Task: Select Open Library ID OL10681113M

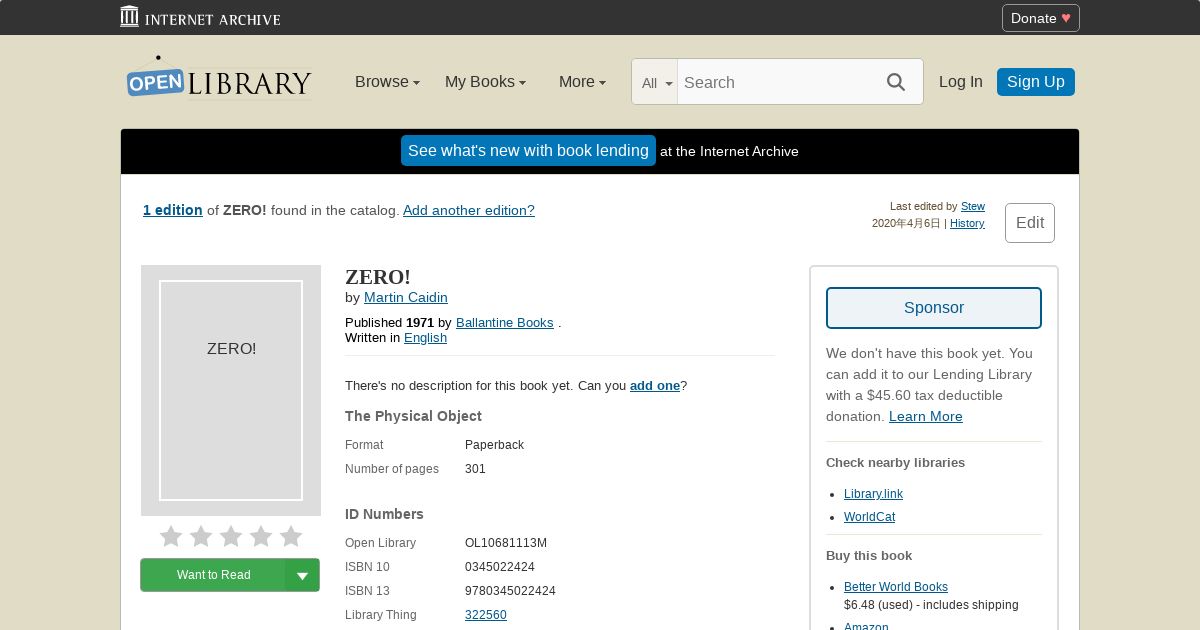Action: click(506, 543)
